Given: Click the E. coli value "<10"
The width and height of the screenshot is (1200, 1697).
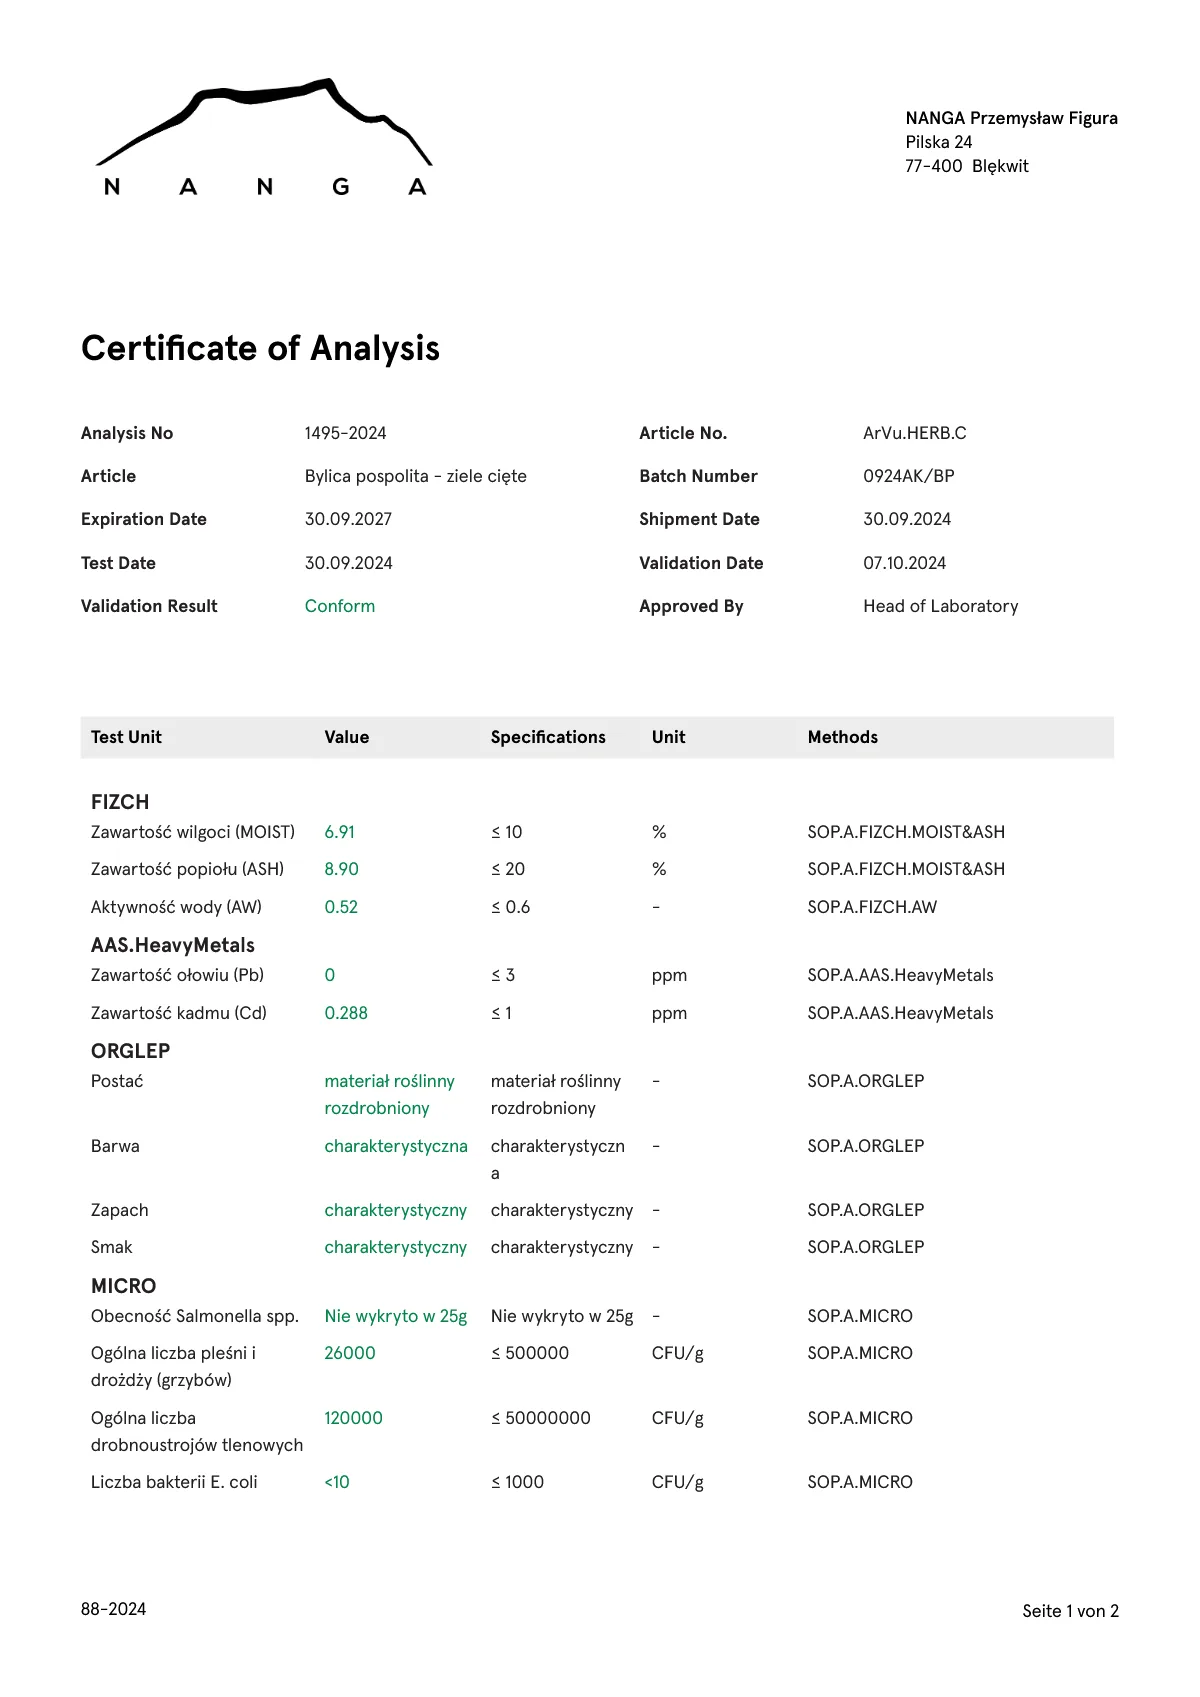Looking at the screenshot, I should click(337, 1482).
